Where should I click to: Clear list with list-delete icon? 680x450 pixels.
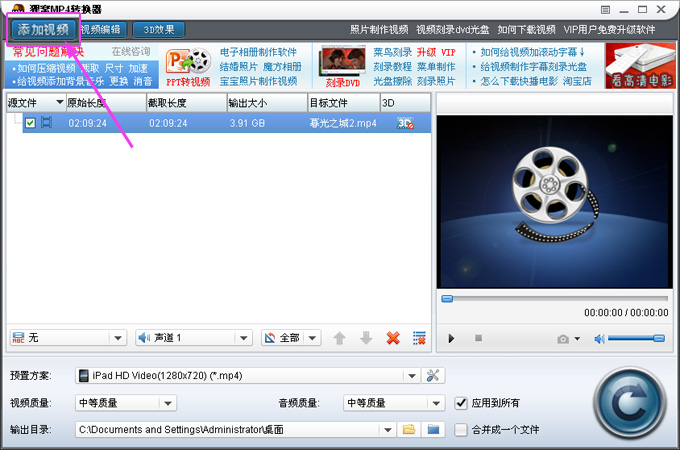point(419,338)
